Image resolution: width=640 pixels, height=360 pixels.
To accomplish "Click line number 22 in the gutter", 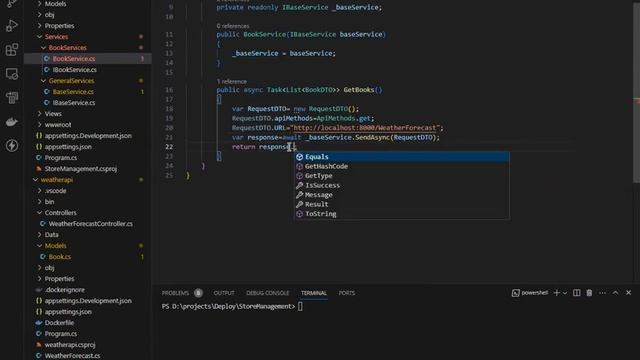I will [169, 147].
